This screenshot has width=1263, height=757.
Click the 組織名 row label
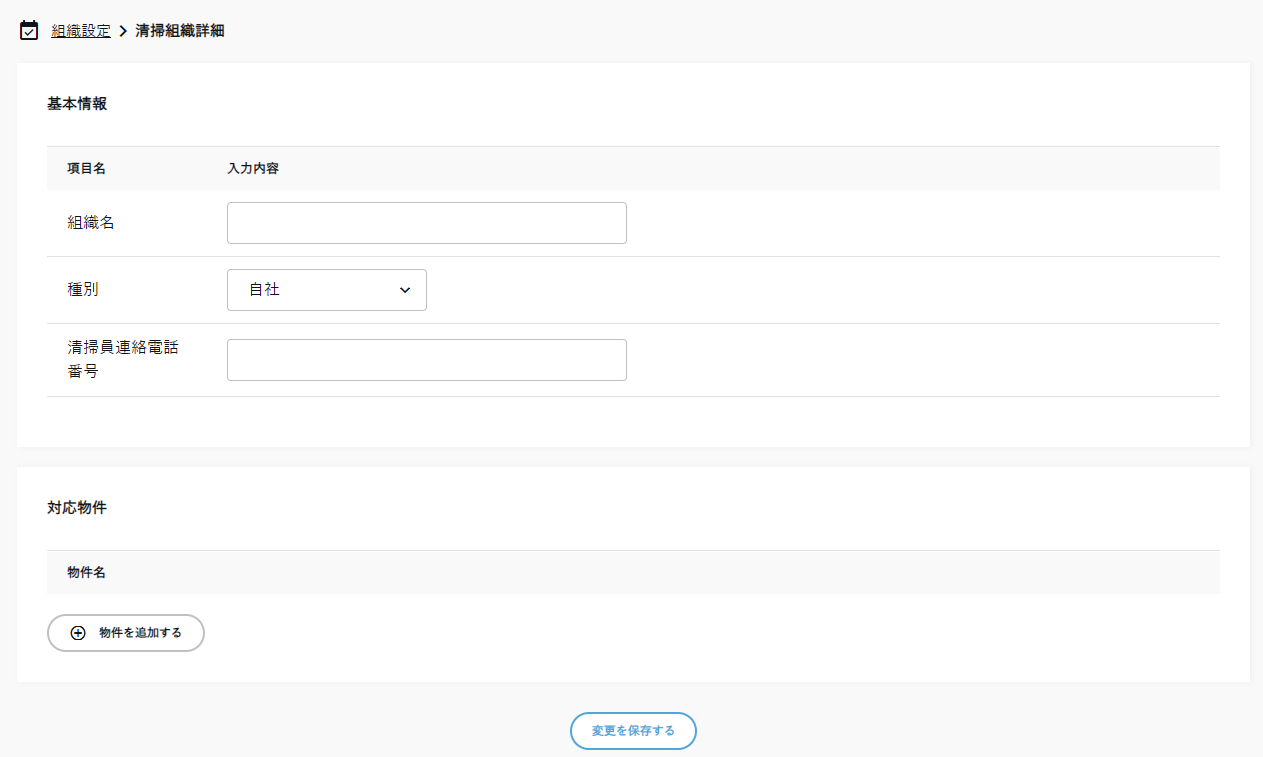[x=91, y=223]
